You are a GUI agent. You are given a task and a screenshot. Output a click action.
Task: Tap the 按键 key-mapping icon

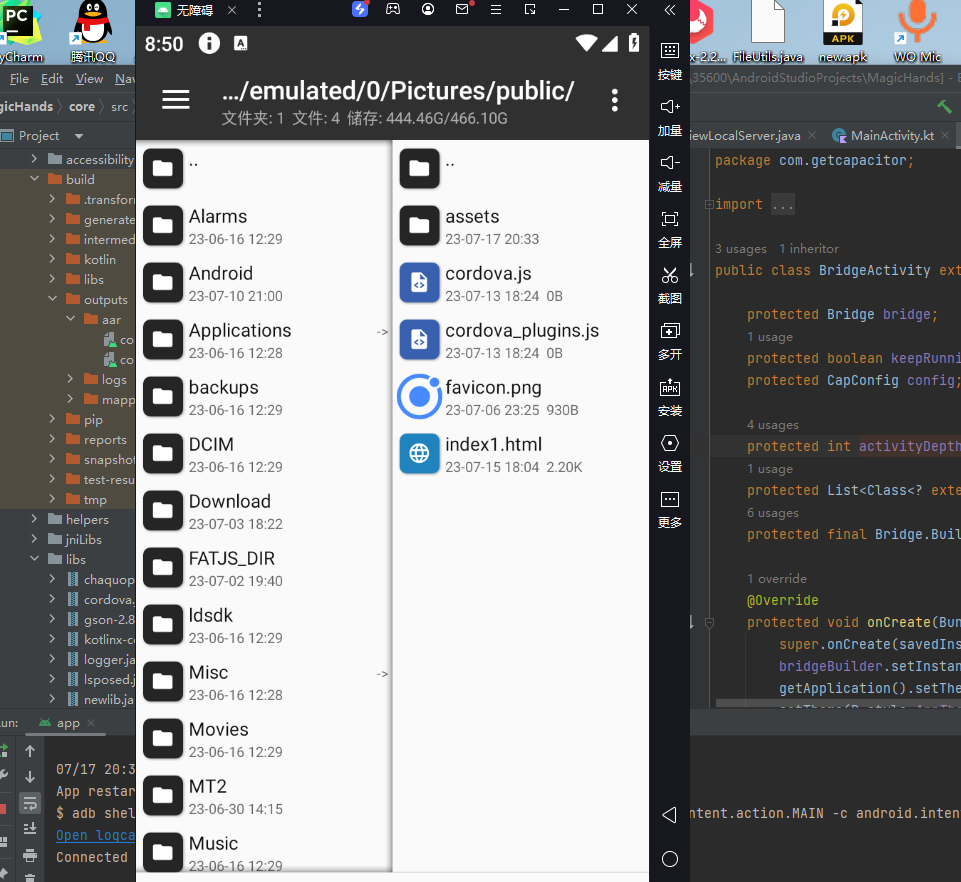(x=669, y=50)
